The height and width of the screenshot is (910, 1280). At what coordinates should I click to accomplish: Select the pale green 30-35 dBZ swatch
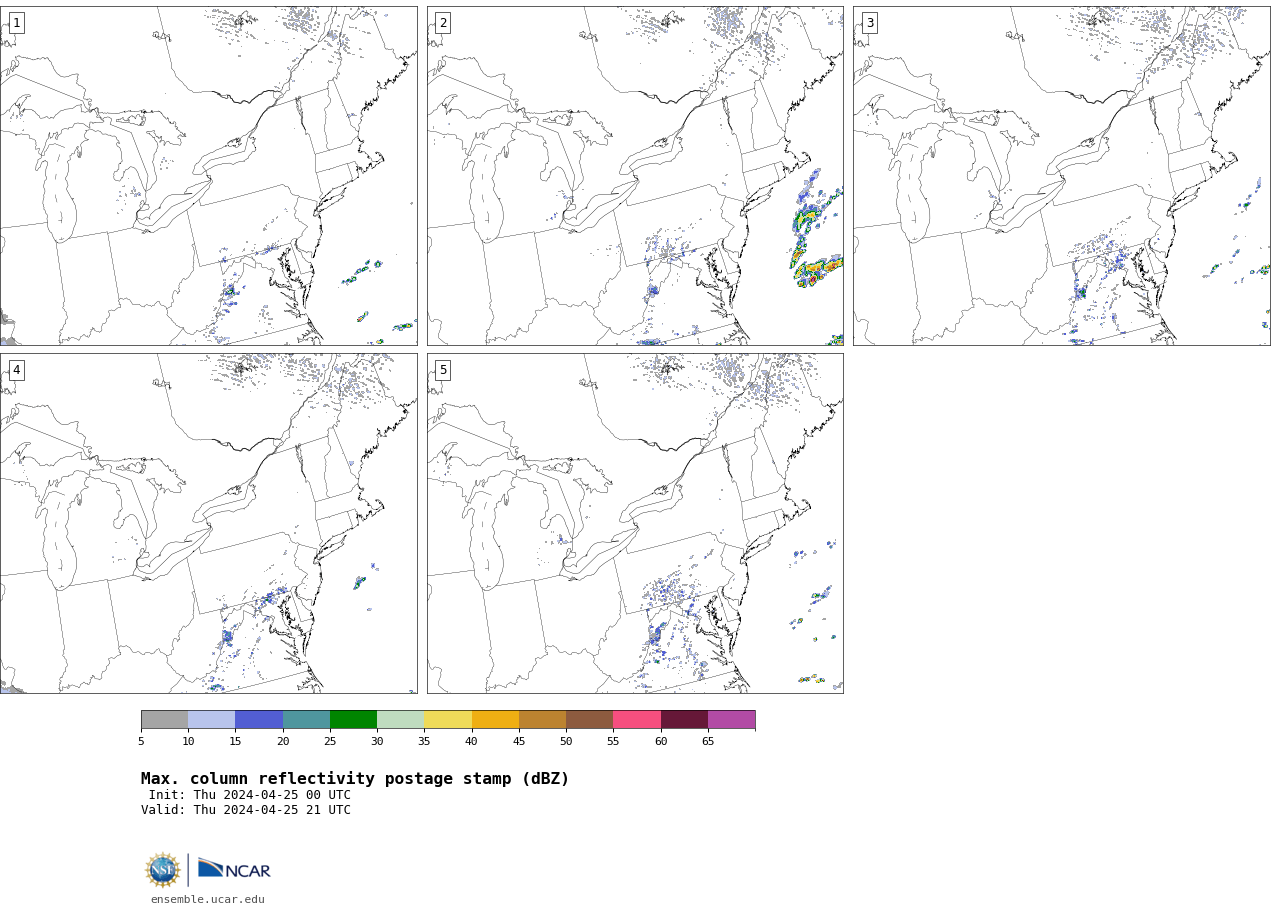click(401, 720)
